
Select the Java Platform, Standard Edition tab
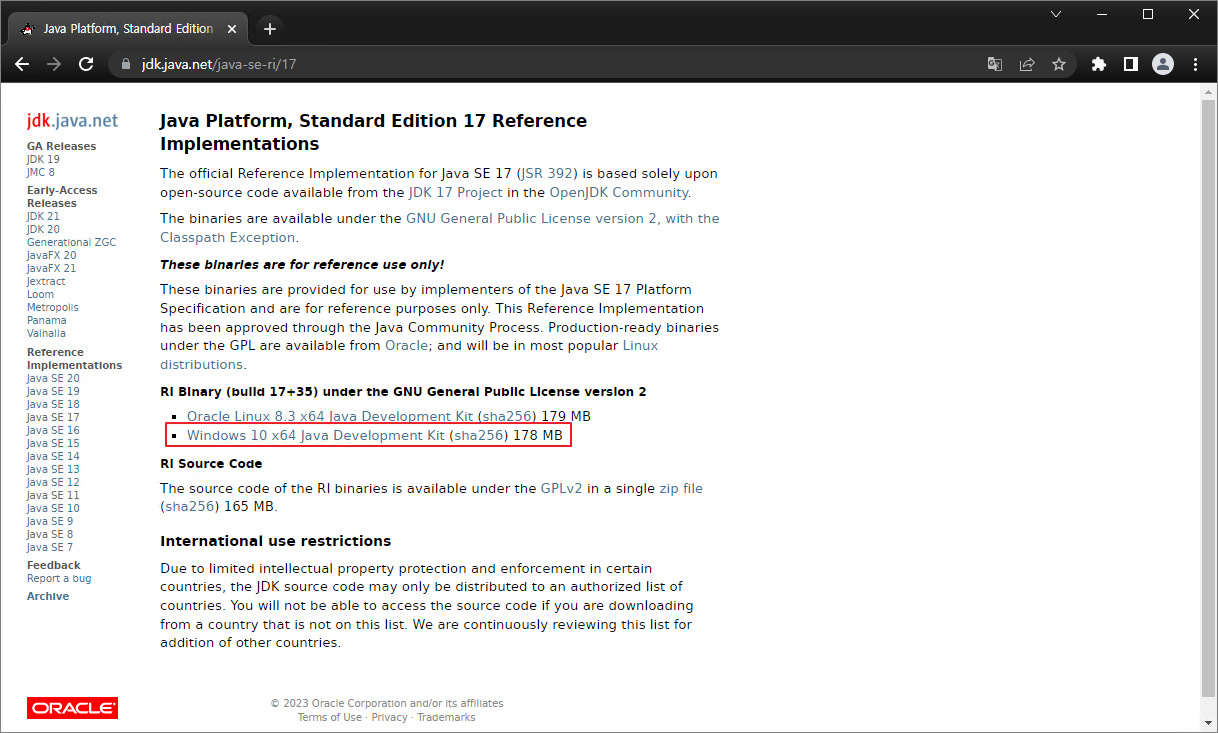tap(130, 28)
